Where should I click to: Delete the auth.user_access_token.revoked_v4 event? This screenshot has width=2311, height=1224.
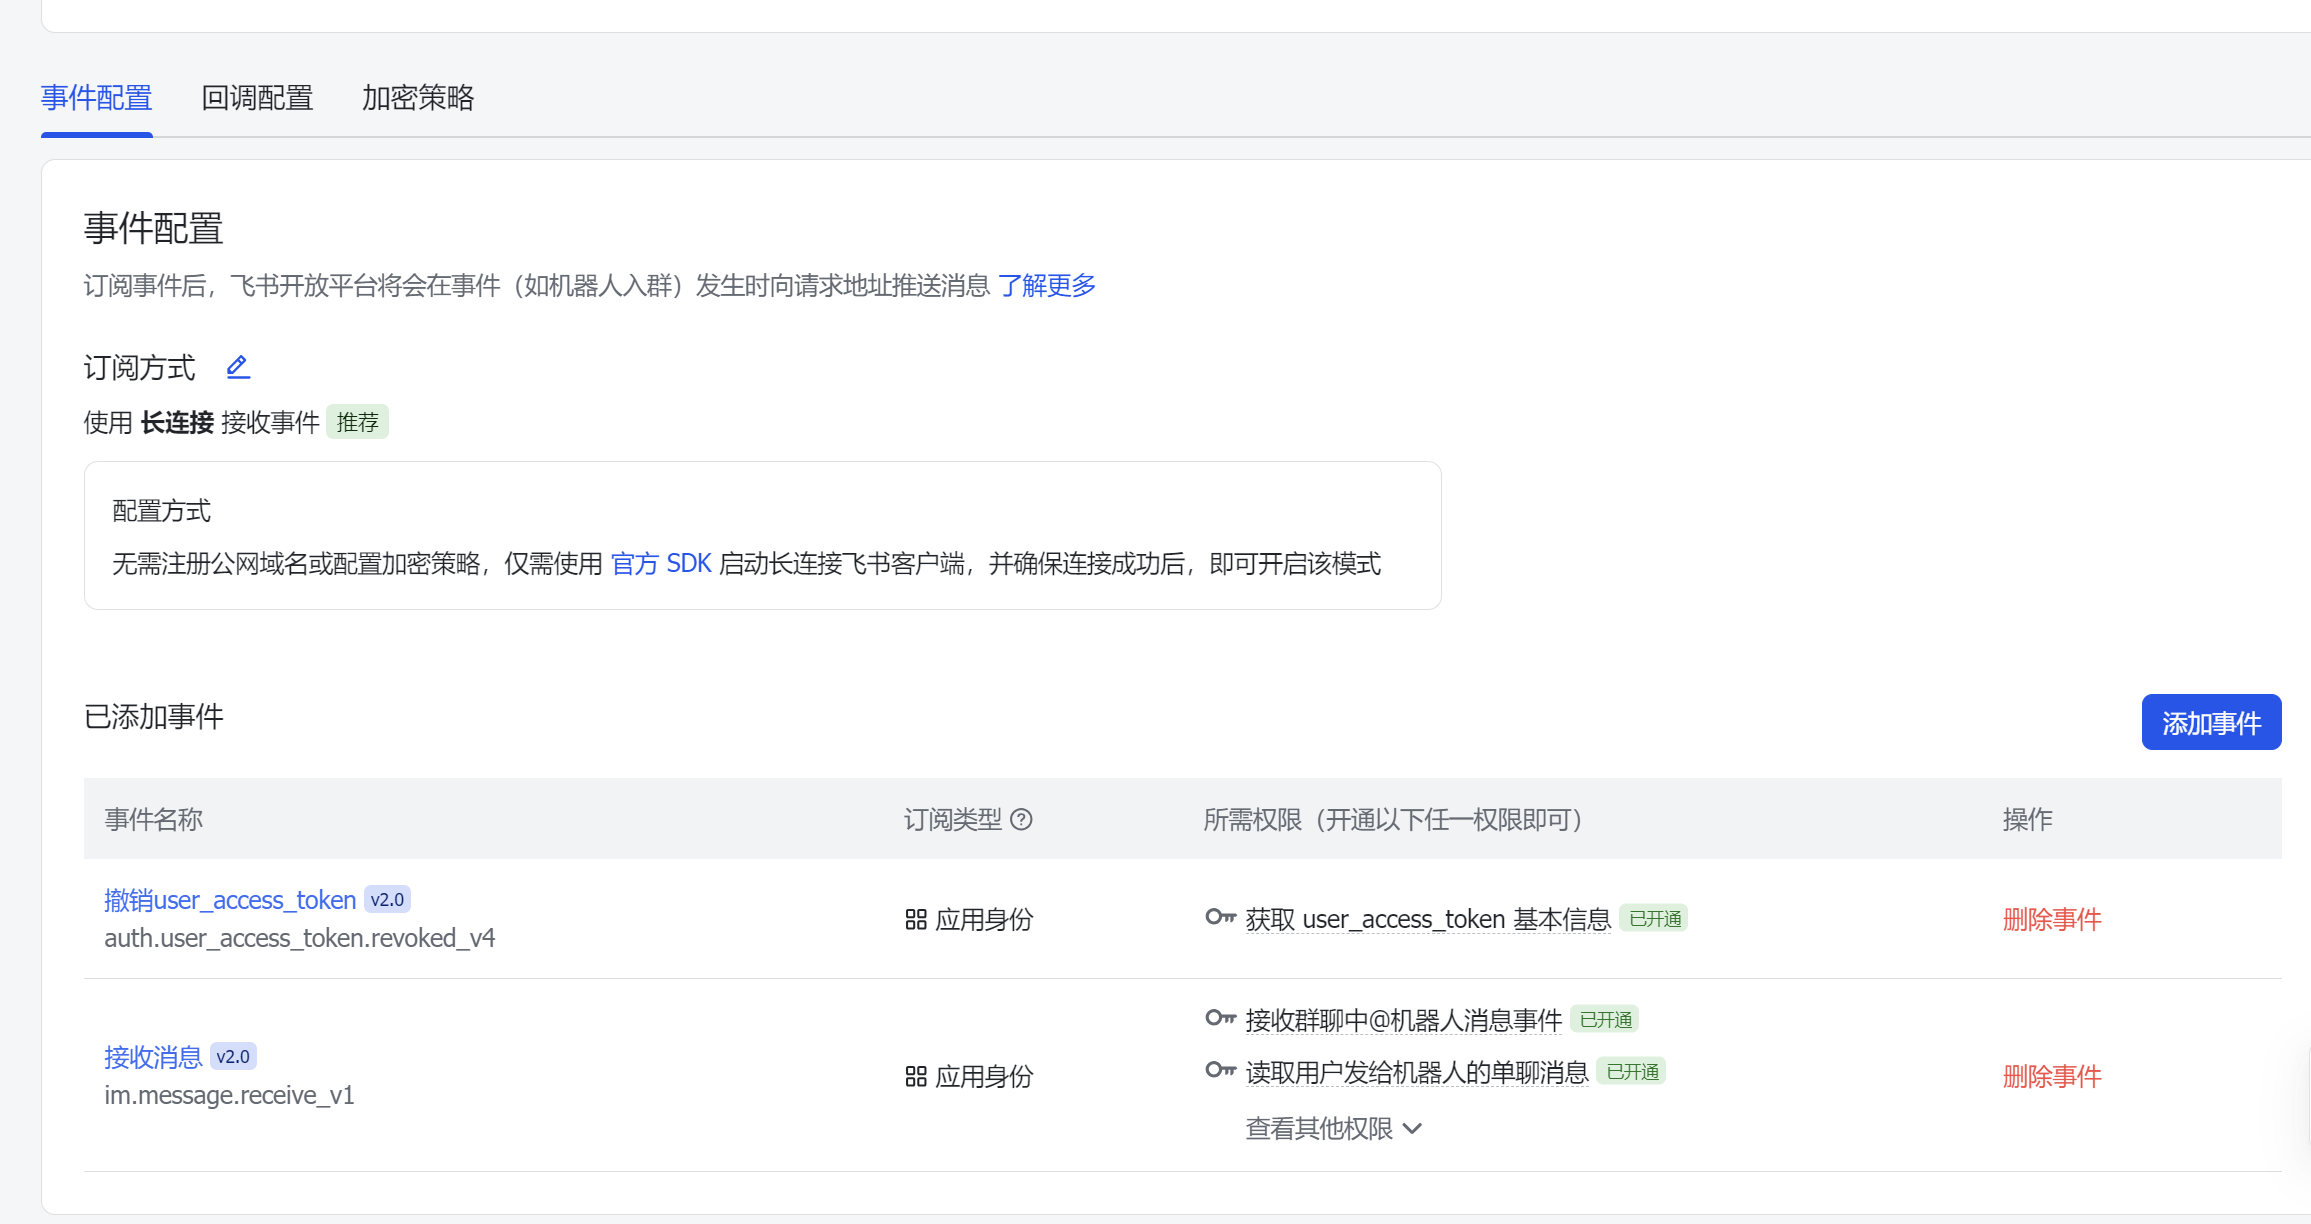pyautogui.click(x=2051, y=920)
